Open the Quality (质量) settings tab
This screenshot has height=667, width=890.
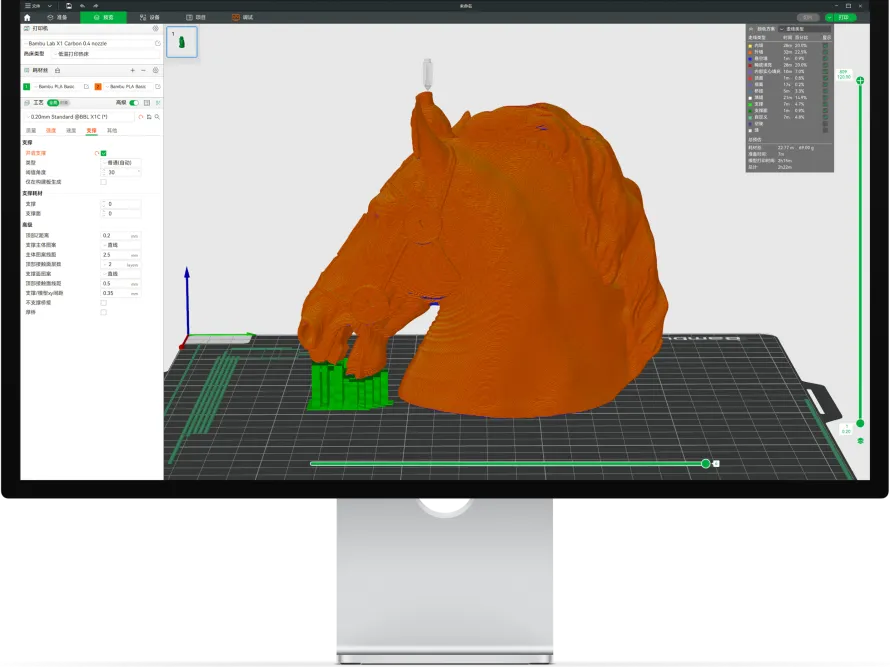[x=31, y=131]
